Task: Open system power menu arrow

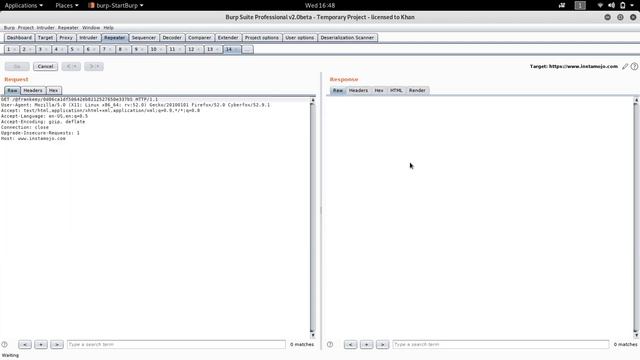Action: (x=632, y=5)
